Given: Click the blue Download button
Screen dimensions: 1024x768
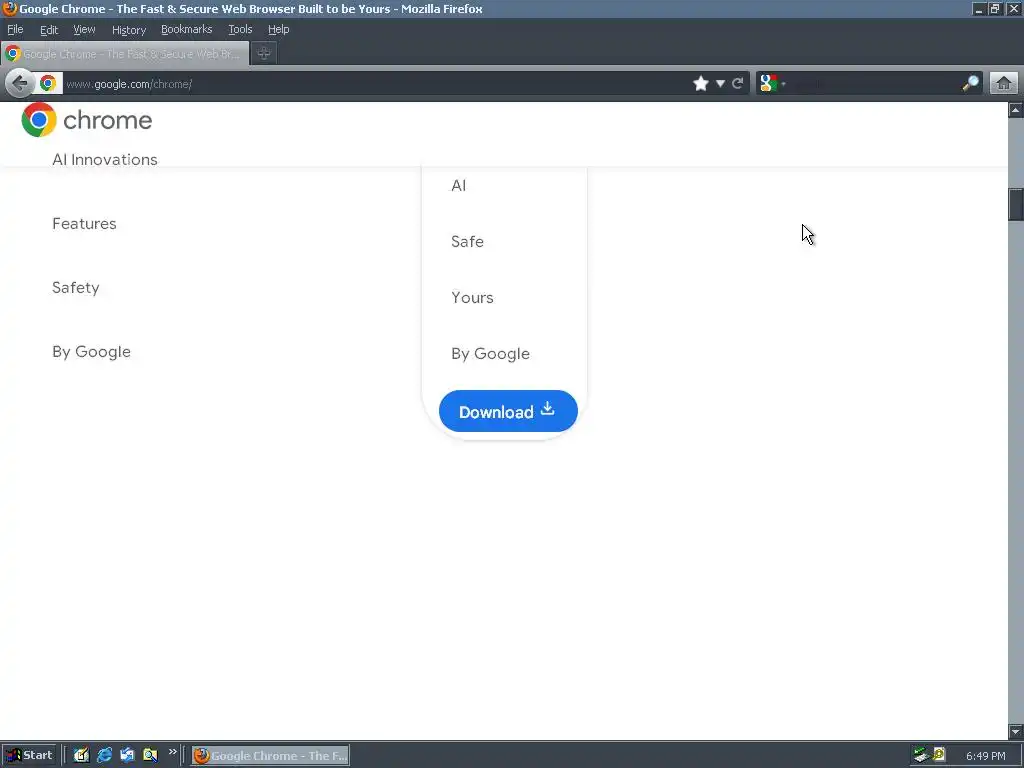Looking at the screenshot, I should pyautogui.click(x=508, y=411).
